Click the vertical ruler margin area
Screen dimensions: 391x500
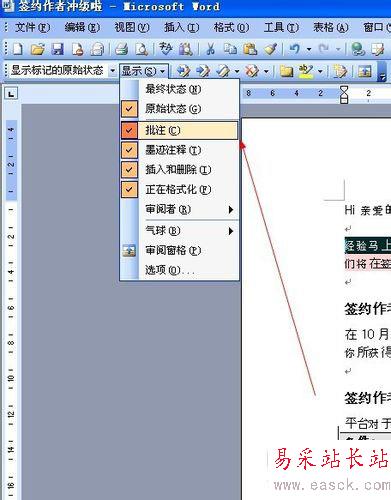click(x=11, y=160)
